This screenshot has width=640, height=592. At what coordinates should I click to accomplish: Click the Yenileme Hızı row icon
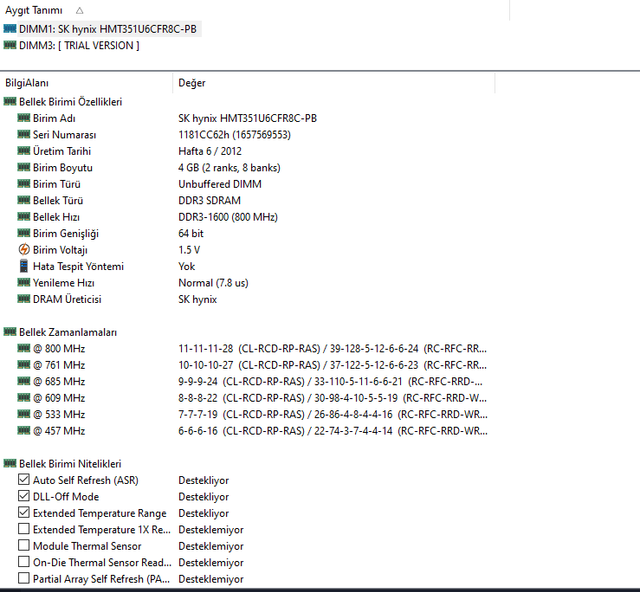tap(24, 283)
